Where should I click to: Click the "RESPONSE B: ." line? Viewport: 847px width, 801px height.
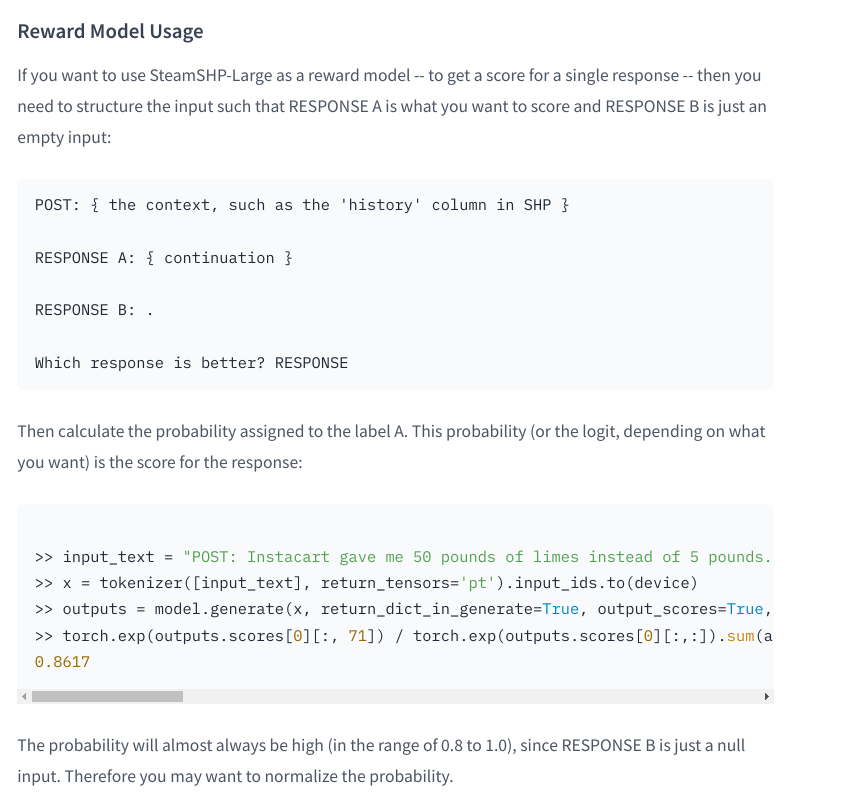(94, 310)
